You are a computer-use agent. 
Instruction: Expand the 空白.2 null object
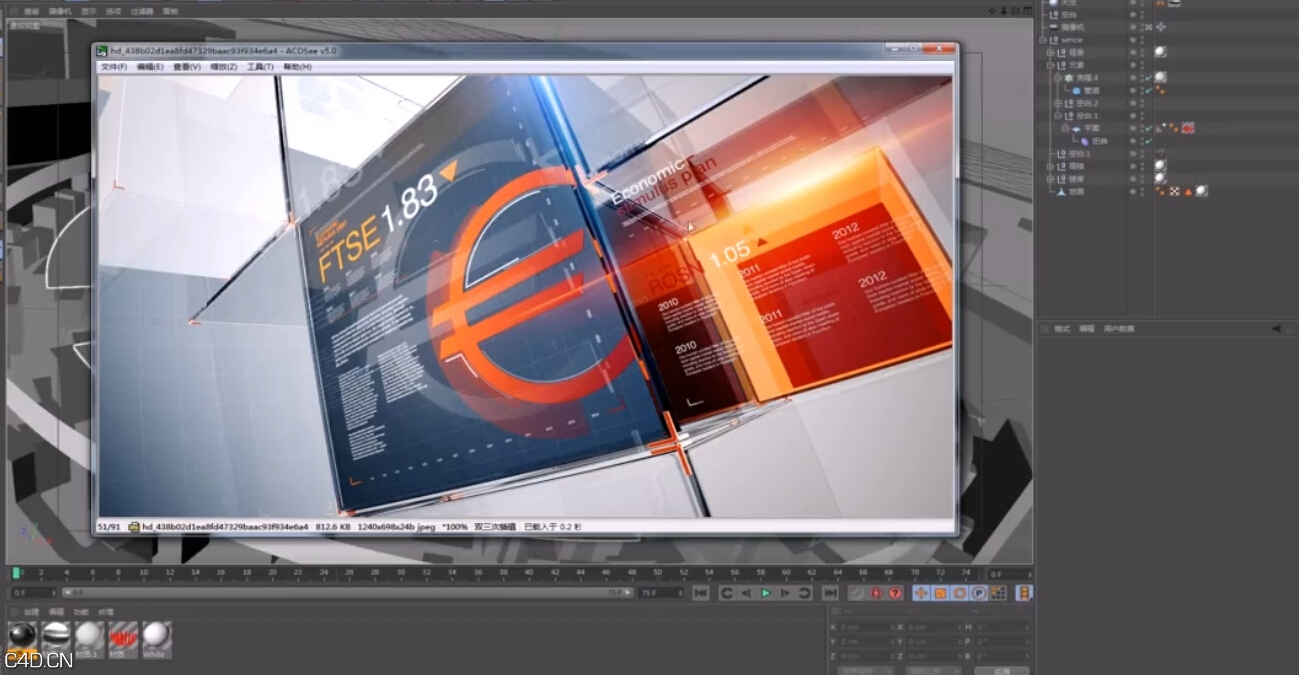click(1057, 103)
